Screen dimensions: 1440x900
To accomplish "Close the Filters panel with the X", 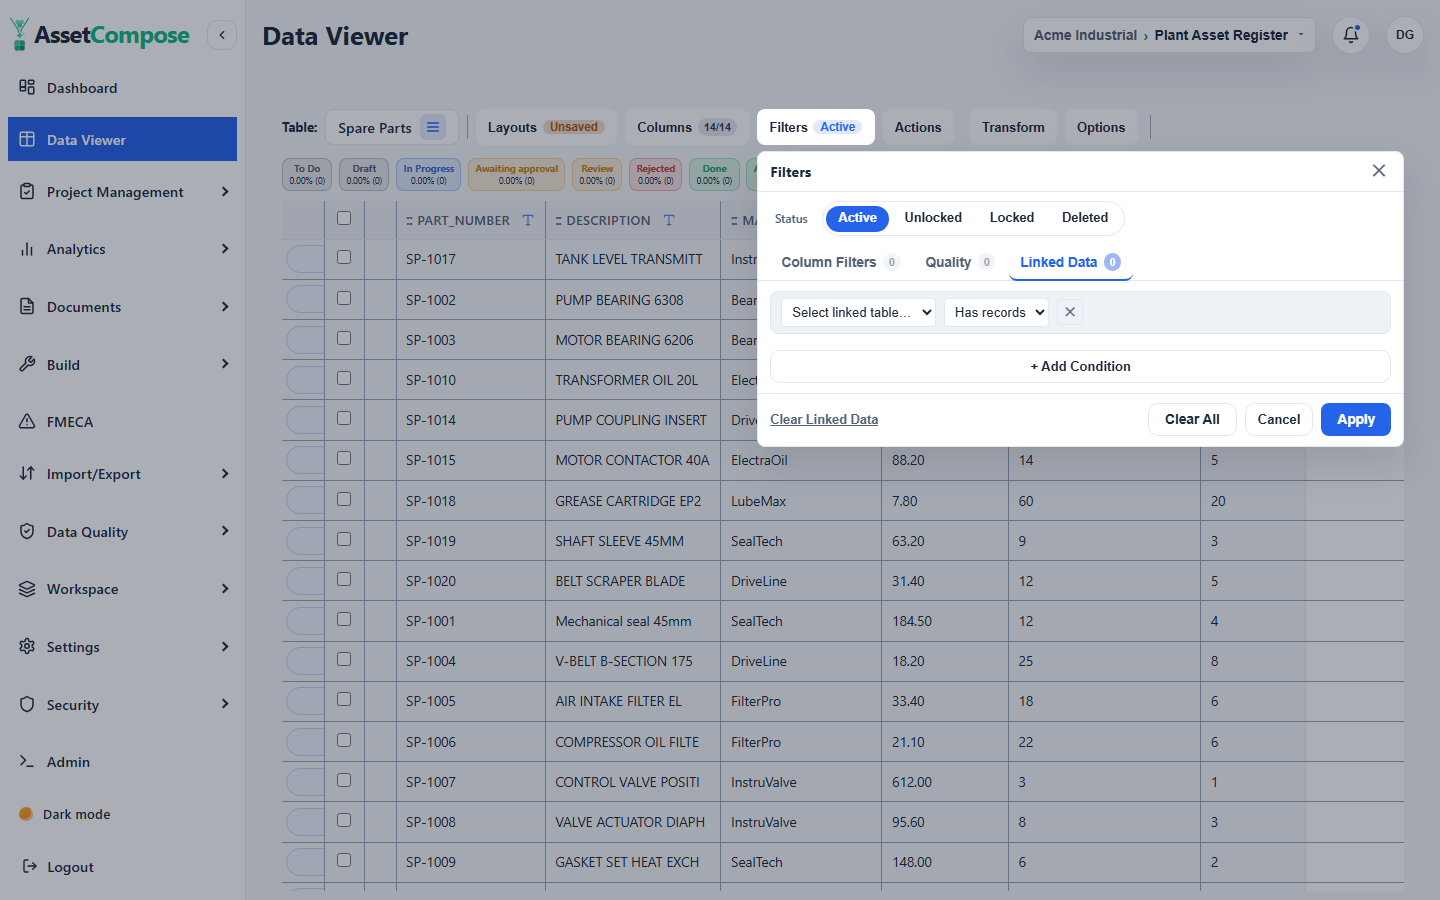I will pos(1379,171).
